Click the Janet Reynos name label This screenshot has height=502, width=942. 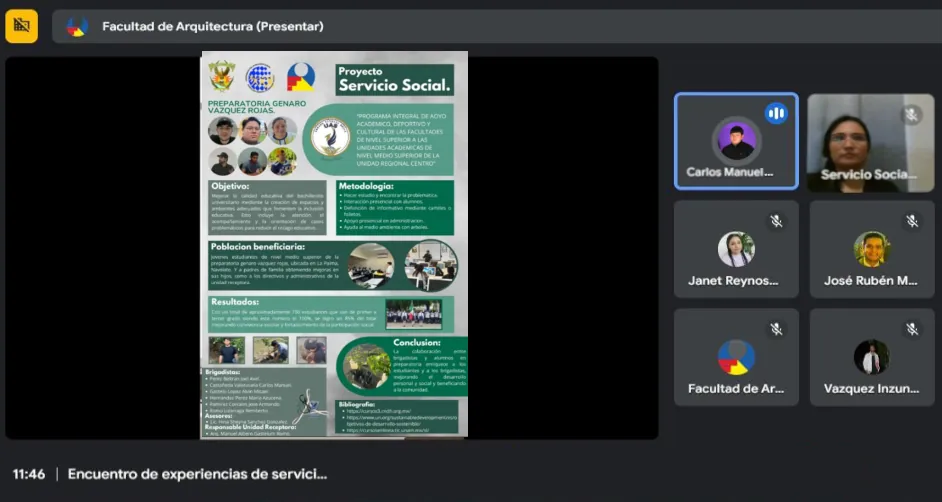[733, 280]
